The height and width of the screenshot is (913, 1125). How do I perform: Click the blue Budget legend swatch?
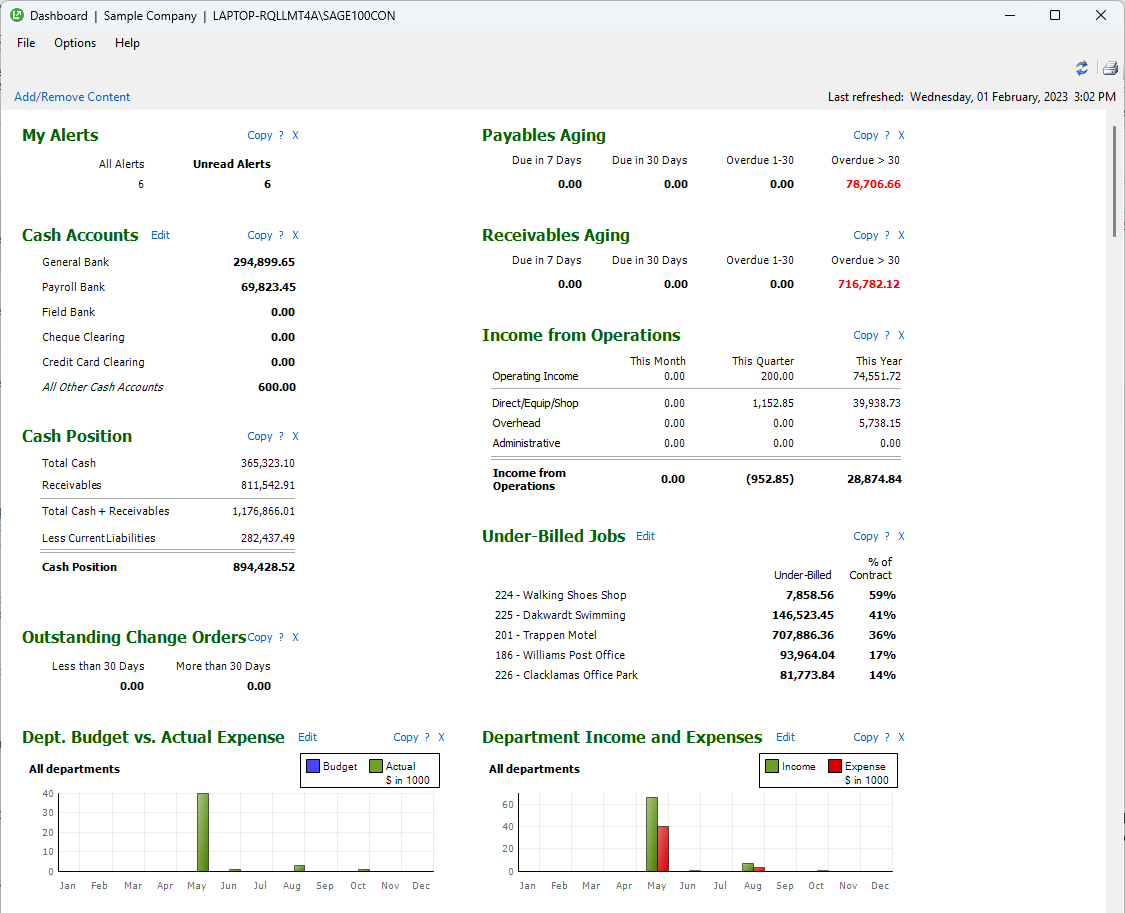click(x=313, y=767)
